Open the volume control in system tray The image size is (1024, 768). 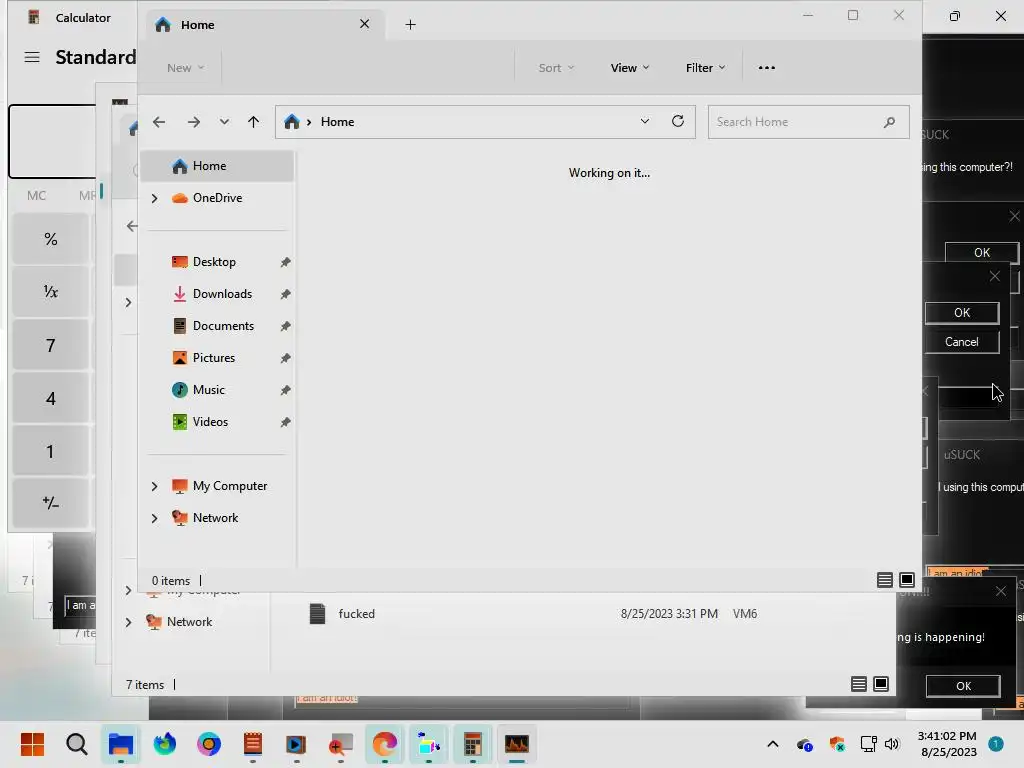point(891,744)
